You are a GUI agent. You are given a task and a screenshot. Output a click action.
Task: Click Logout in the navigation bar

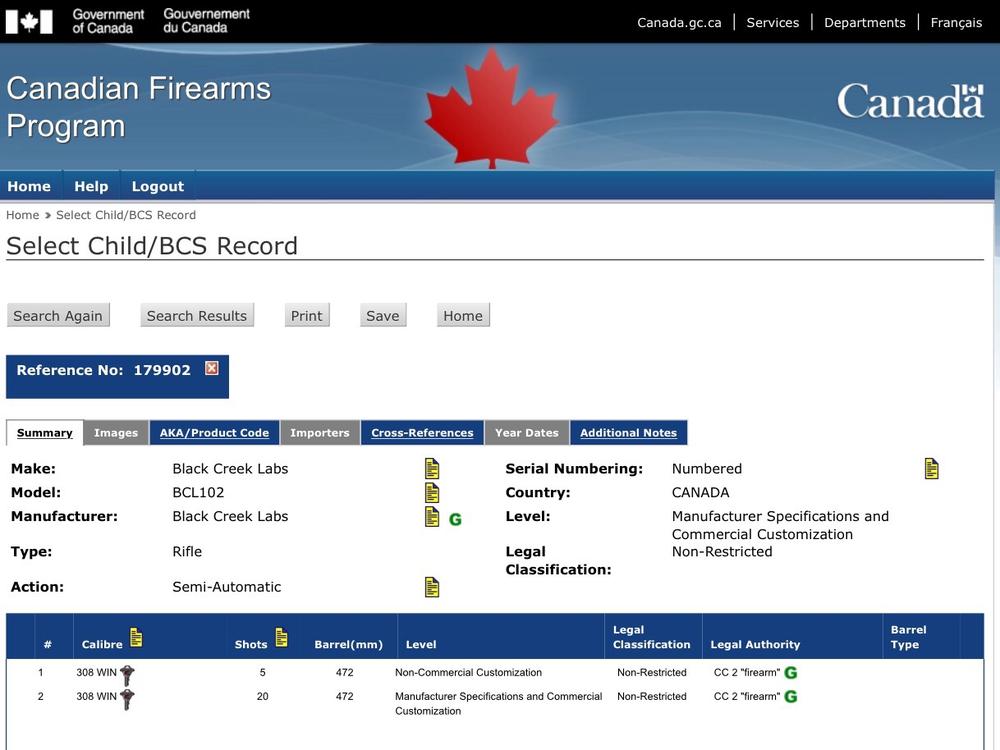click(x=158, y=186)
